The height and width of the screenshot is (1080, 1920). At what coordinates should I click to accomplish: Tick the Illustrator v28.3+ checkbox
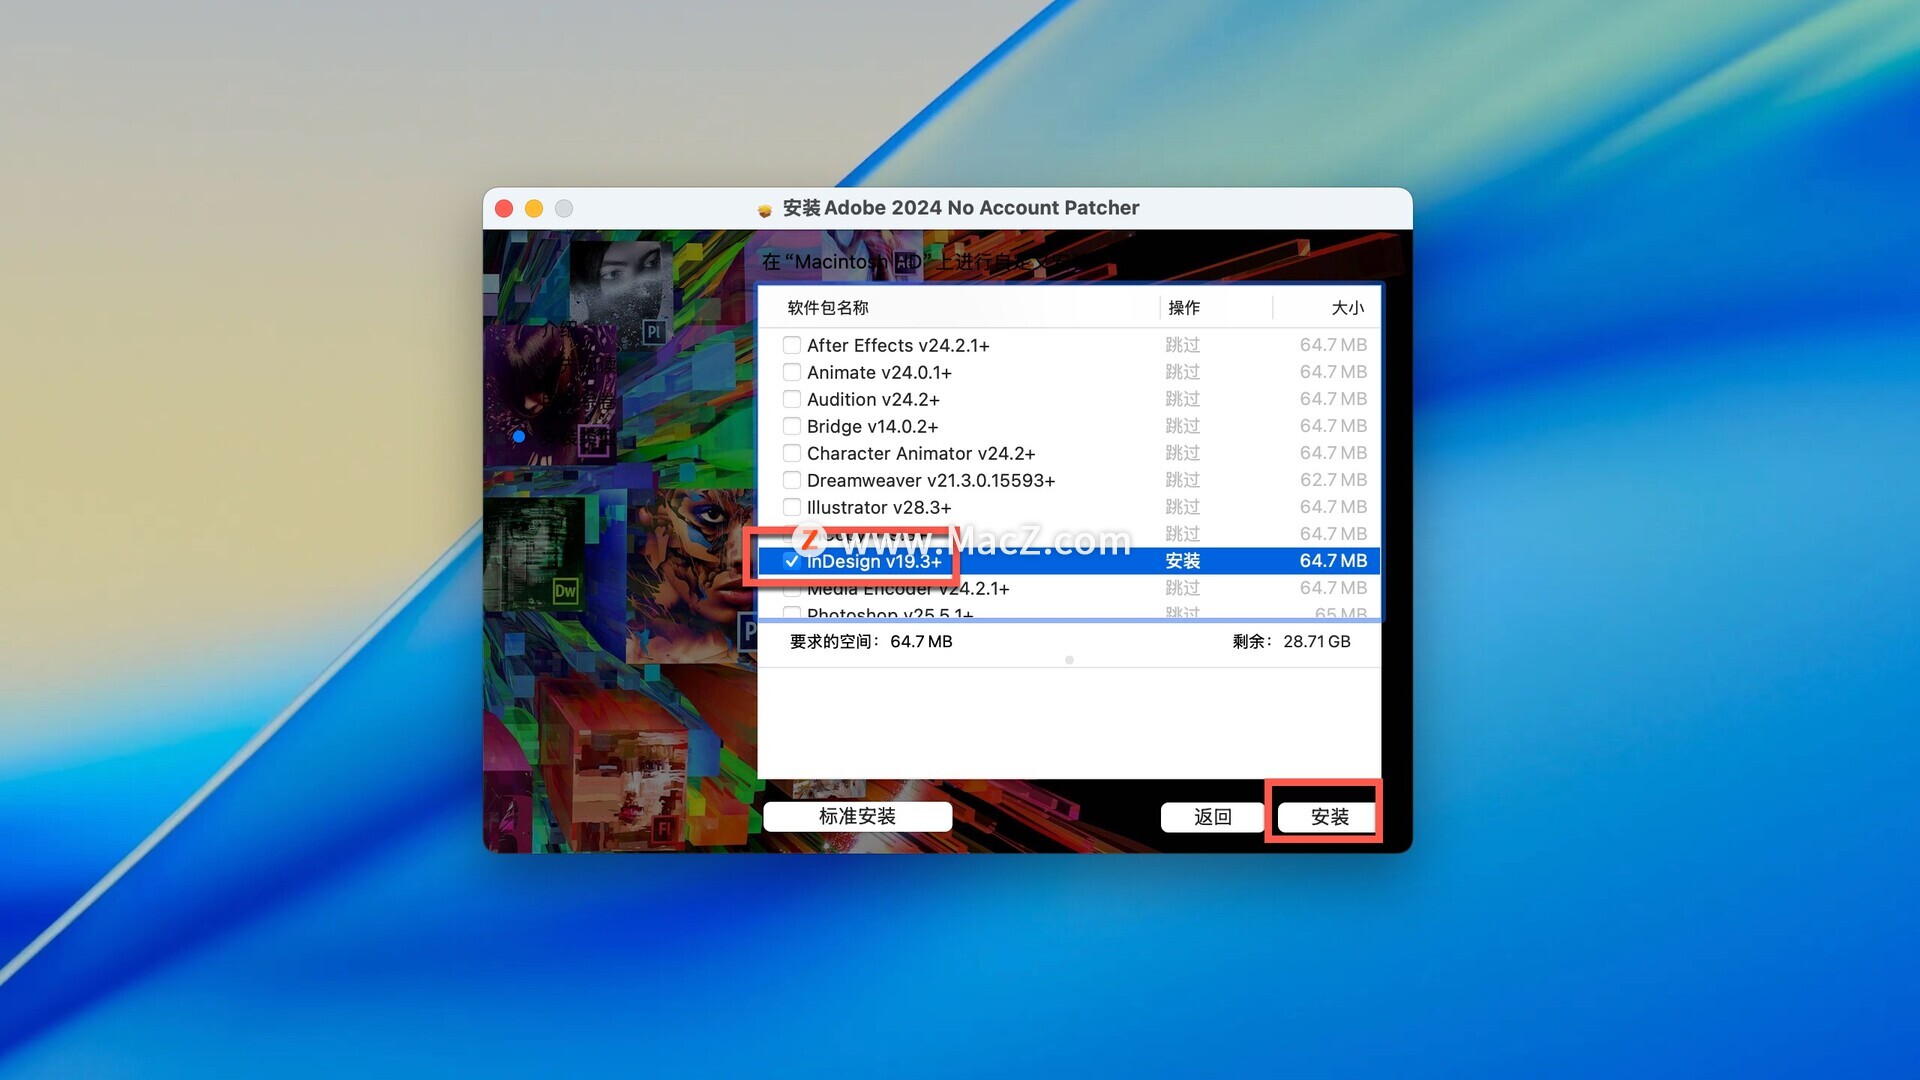[x=791, y=507]
